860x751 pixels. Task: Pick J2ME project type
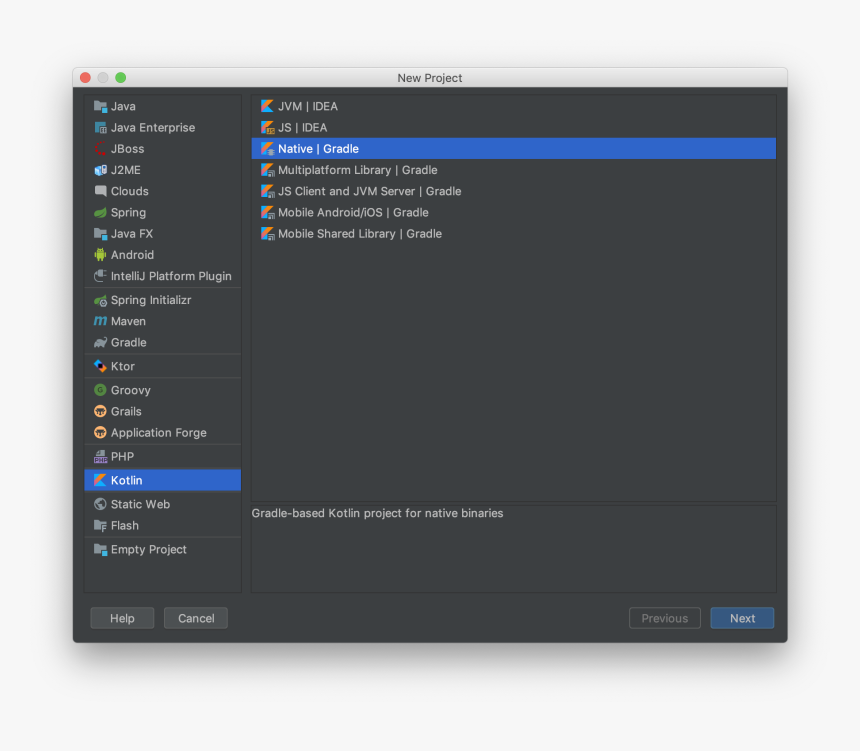pos(163,170)
